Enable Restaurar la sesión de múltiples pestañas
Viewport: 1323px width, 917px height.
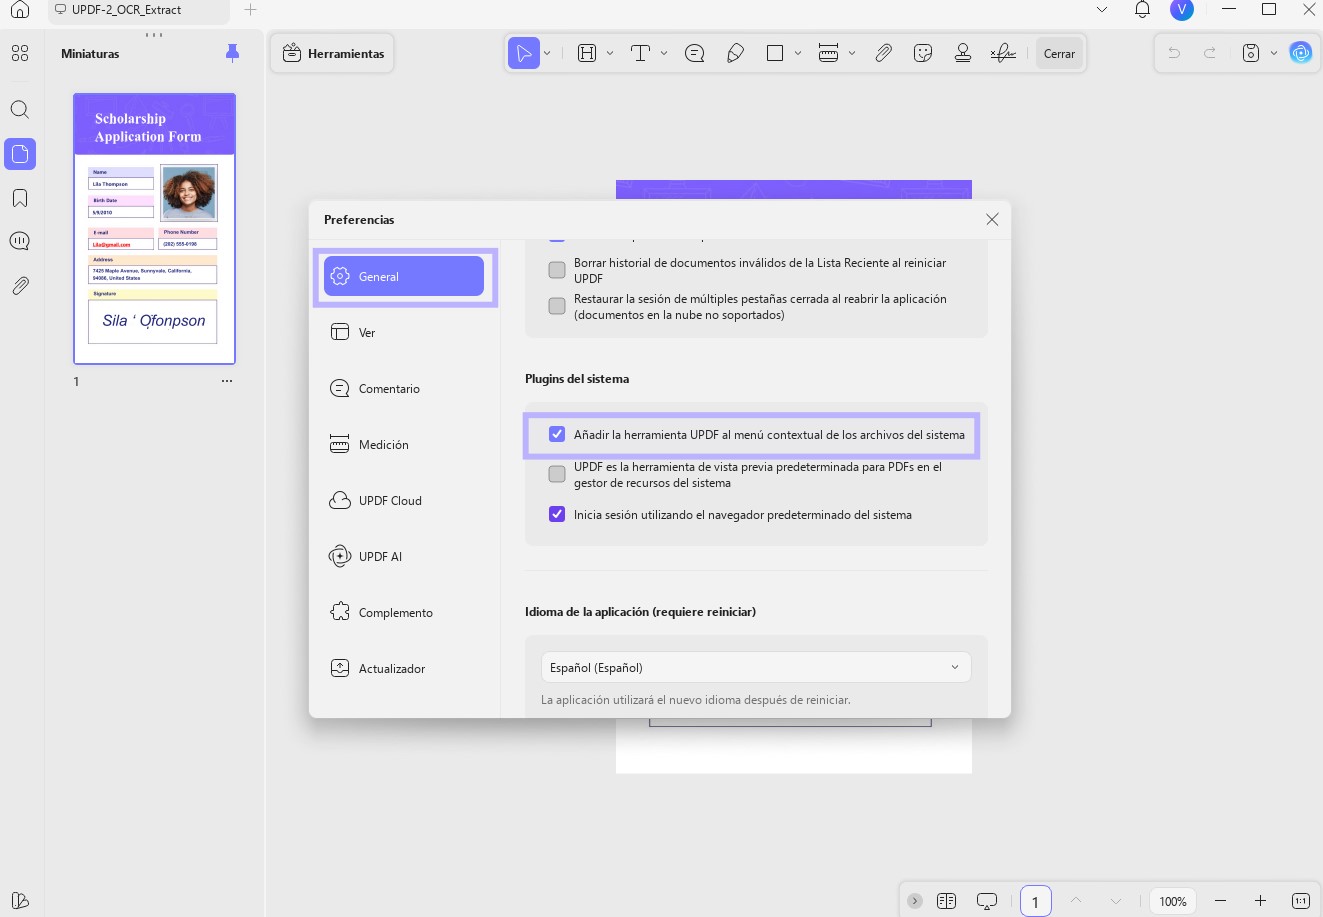coord(557,306)
